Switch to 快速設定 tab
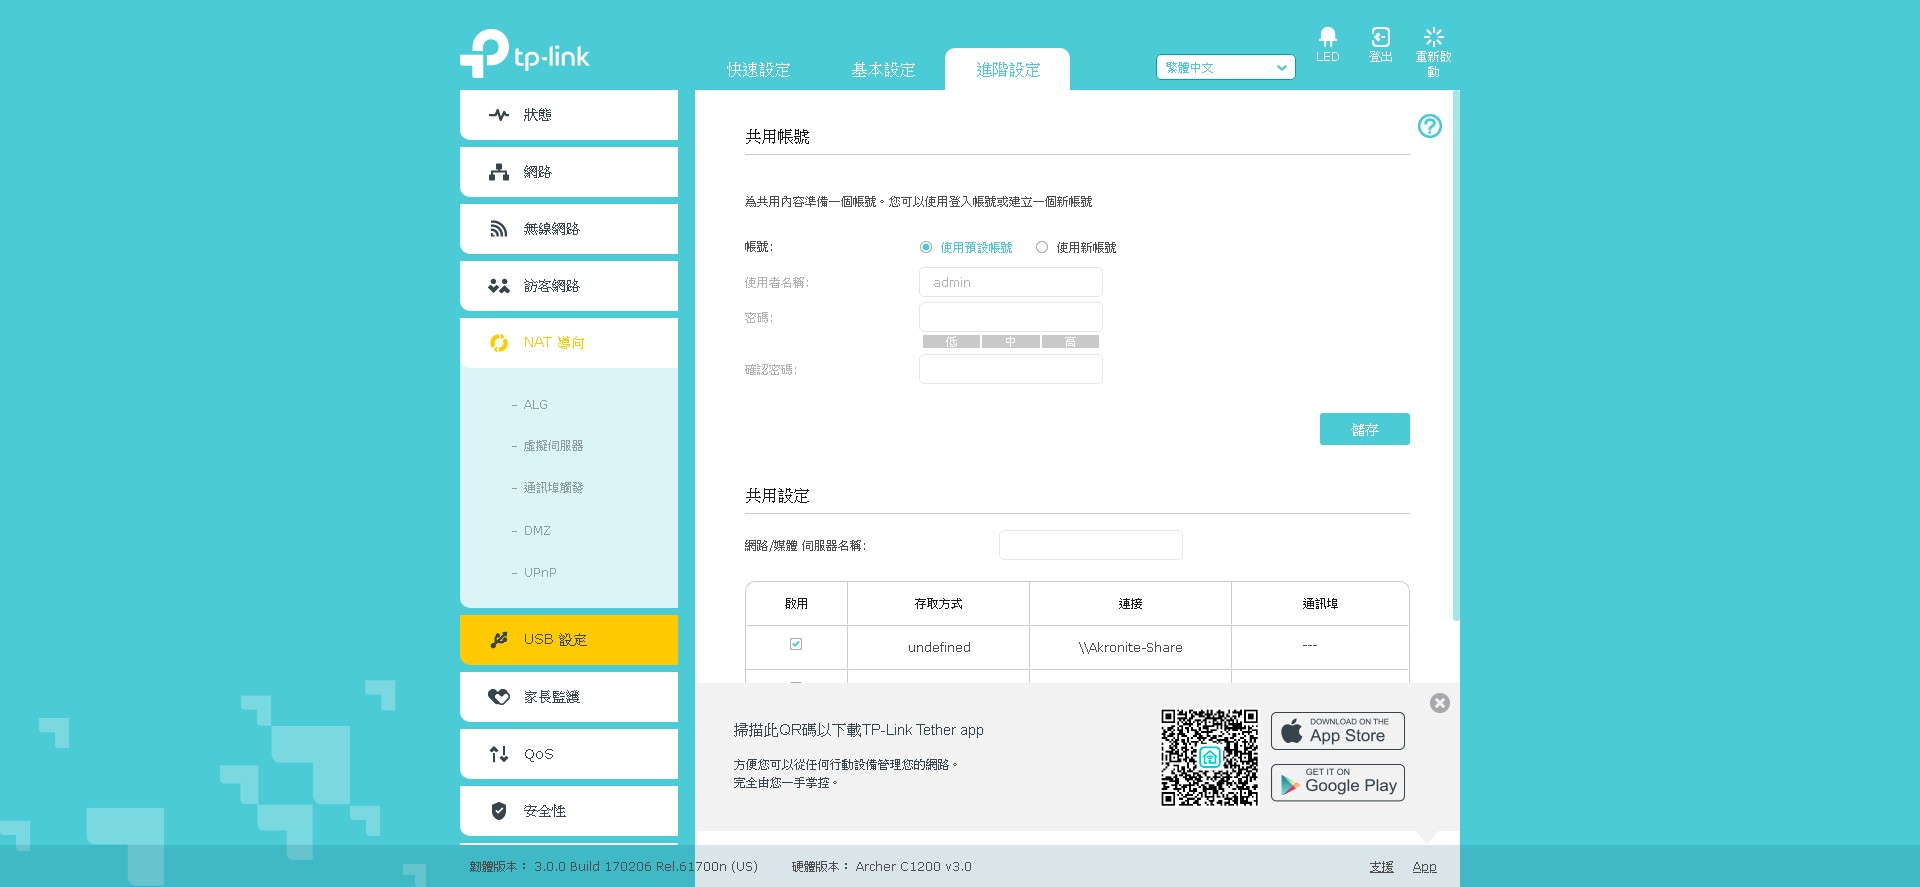The image size is (1920, 887). pos(758,69)
